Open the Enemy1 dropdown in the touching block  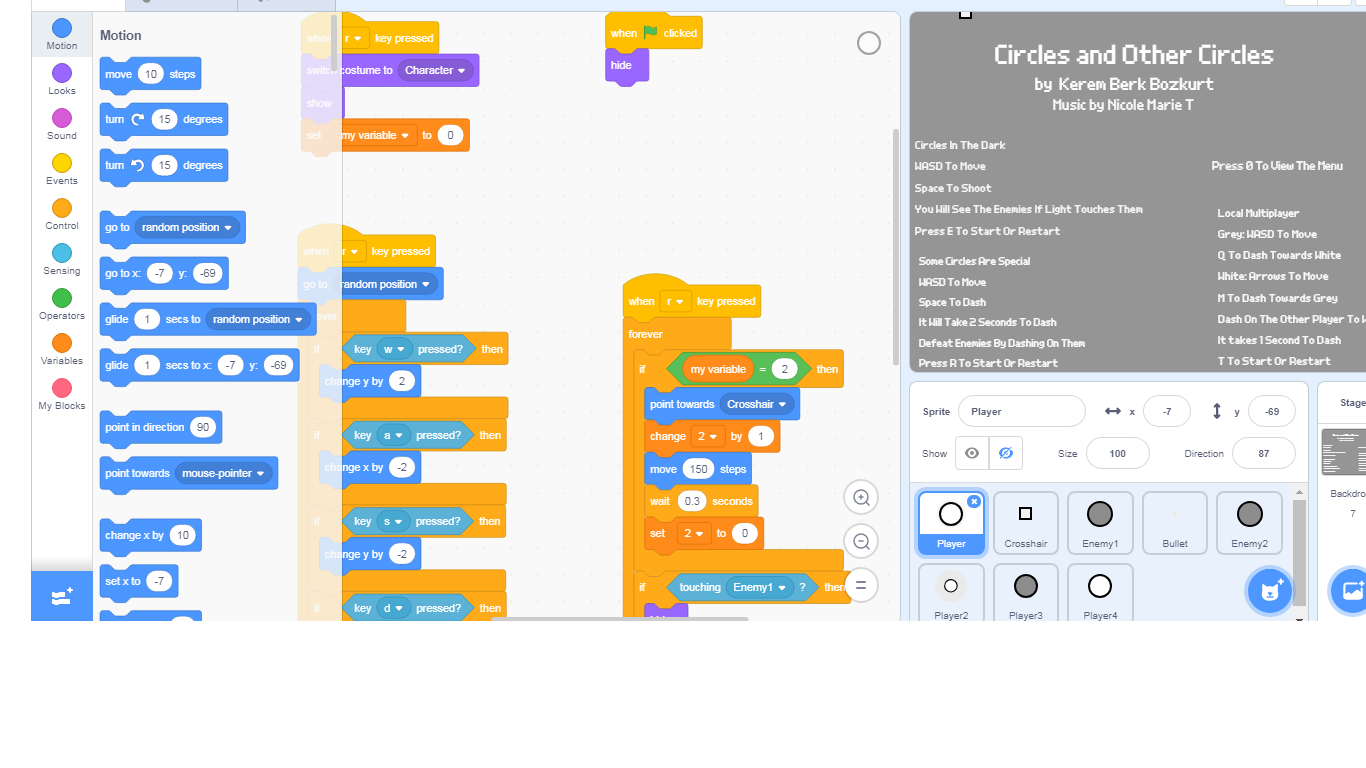(x=759, y=587)
